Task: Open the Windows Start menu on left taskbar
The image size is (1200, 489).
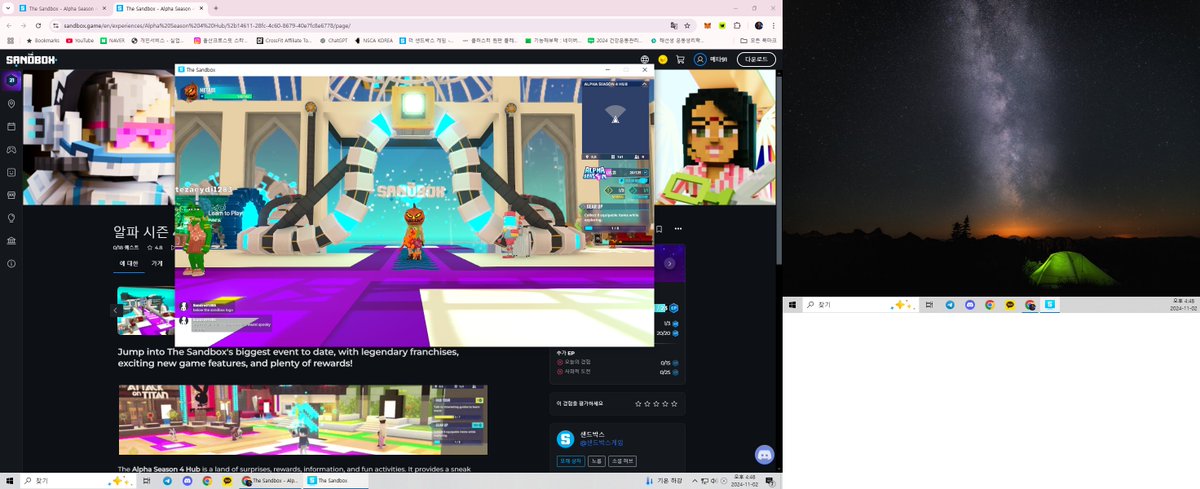Action: [10, 481]
